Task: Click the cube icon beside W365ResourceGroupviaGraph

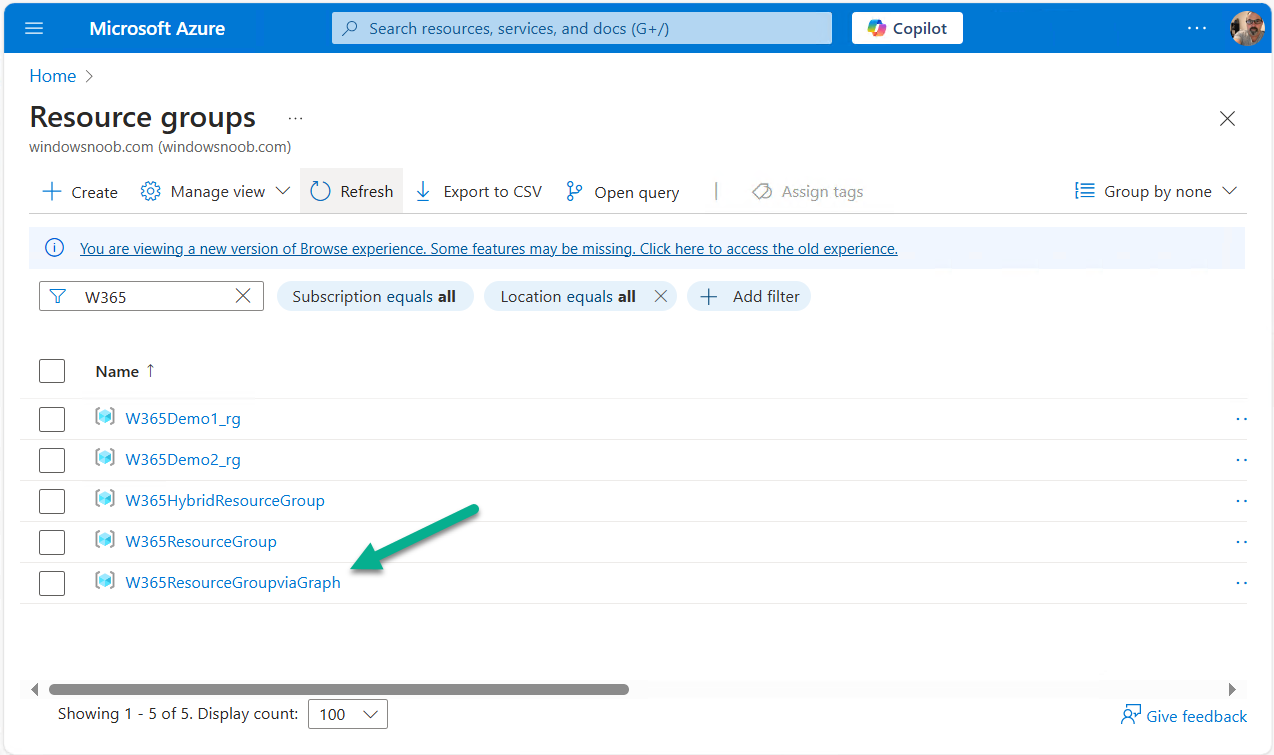Action: (x=105, y=581)
